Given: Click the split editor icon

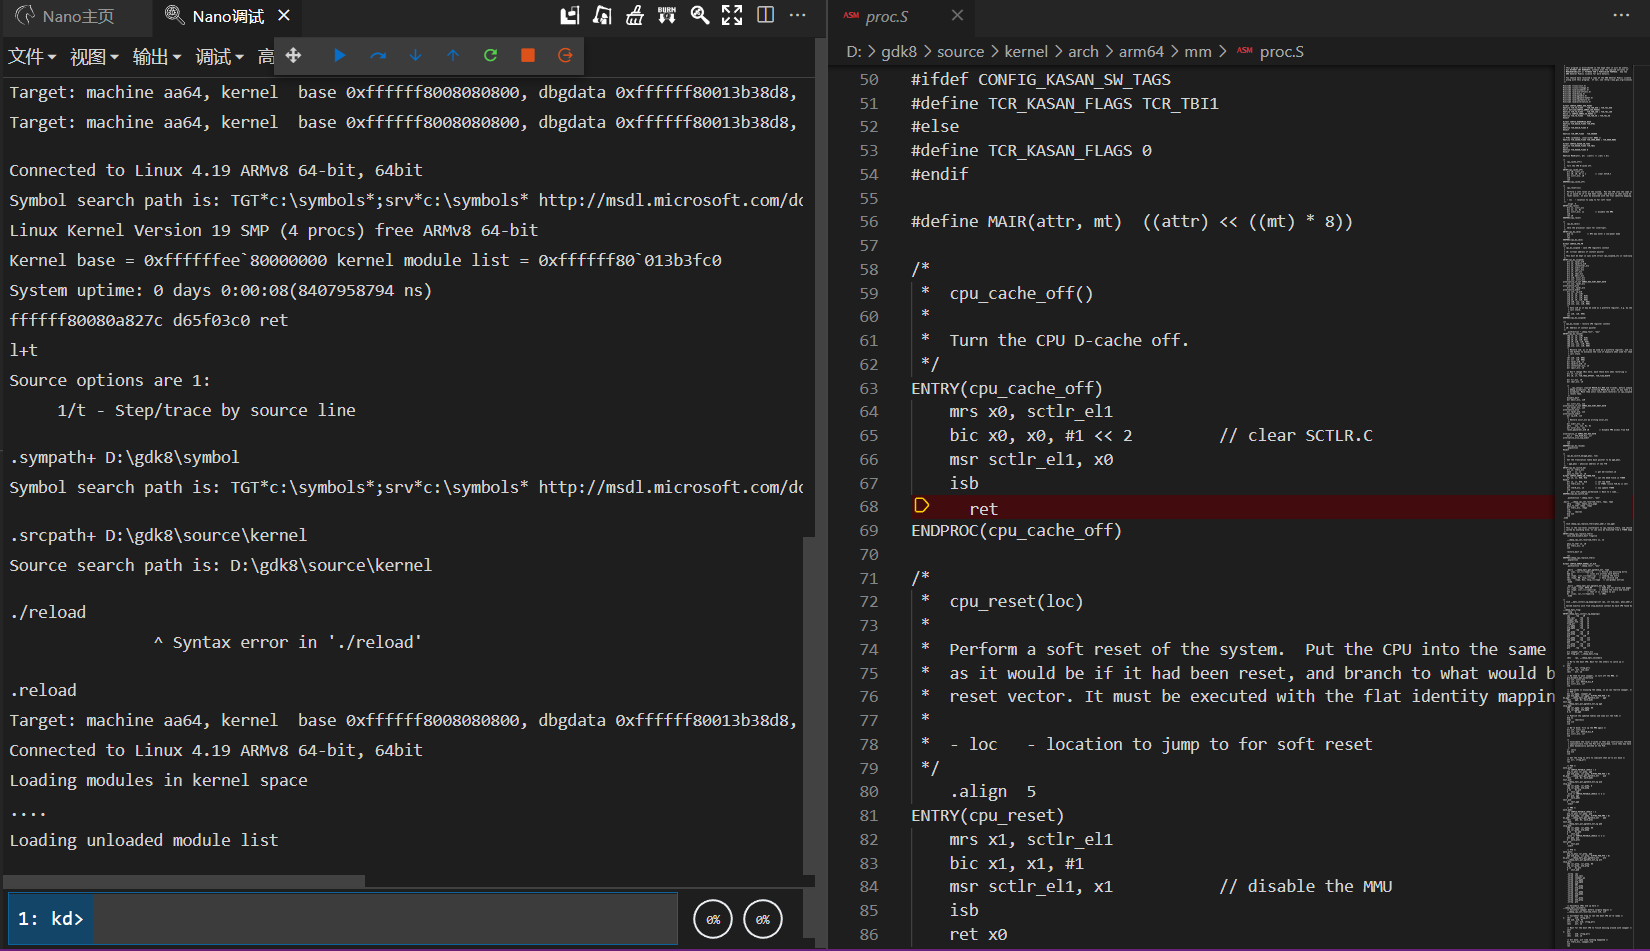Looking at the screenshot, I should coord(765,15).
